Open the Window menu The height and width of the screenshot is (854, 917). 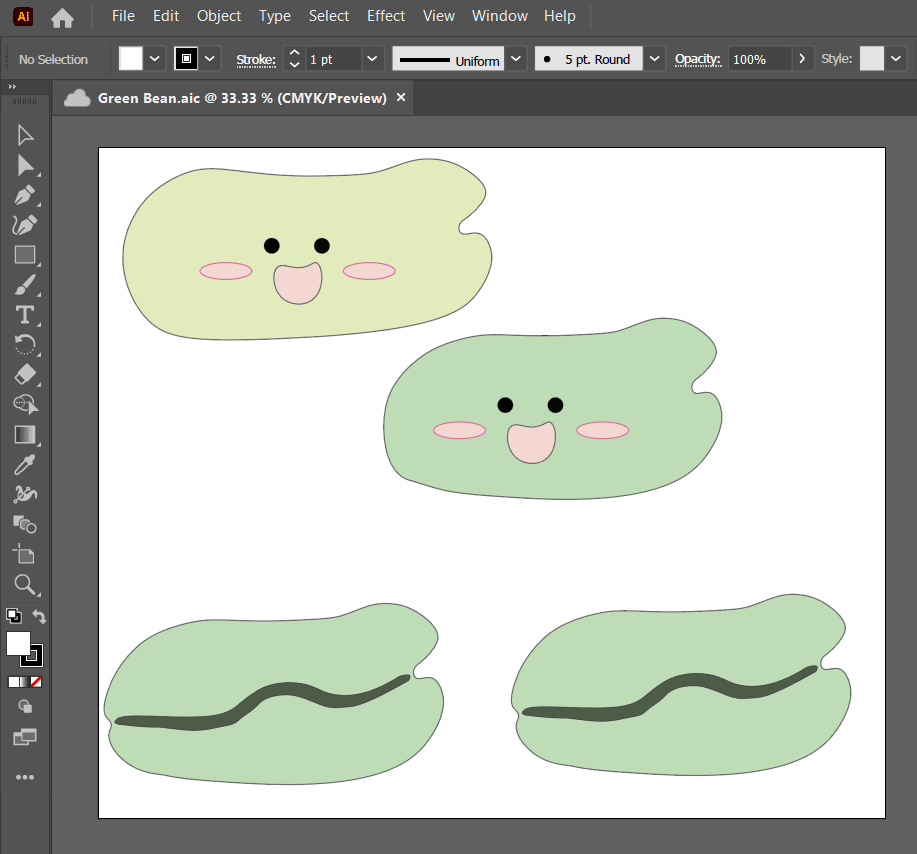pos(500,16)
